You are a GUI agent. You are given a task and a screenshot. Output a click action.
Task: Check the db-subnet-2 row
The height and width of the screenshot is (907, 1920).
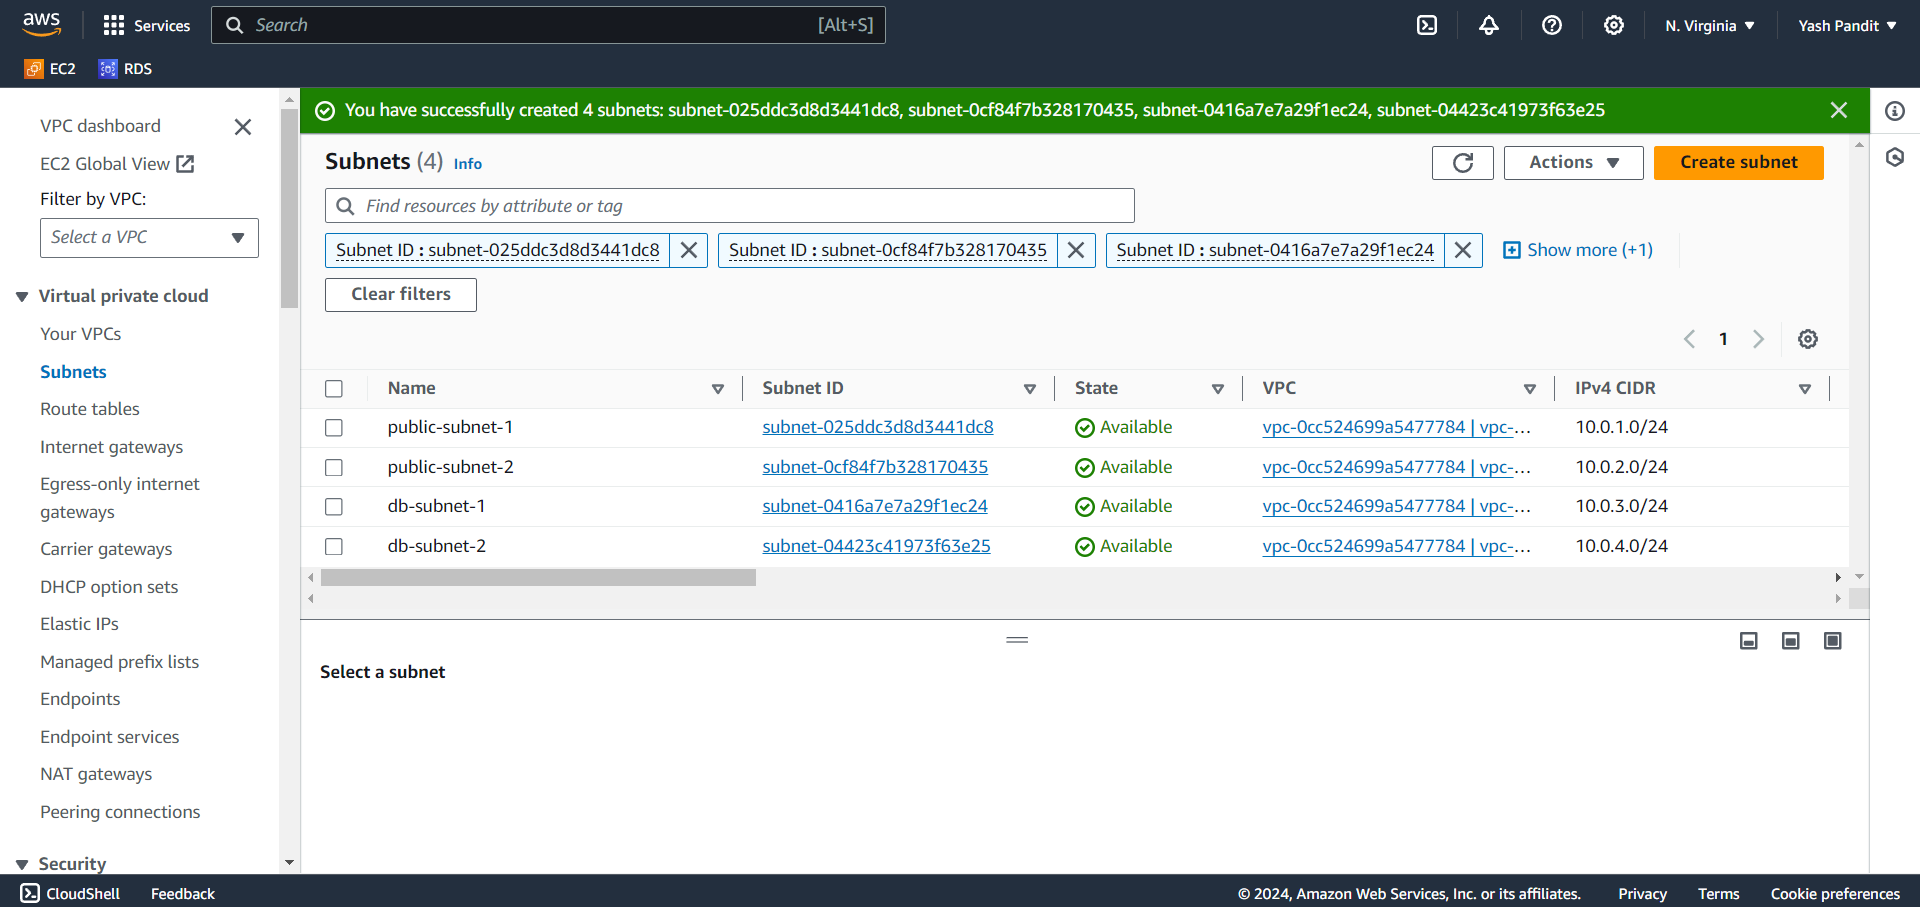click(x=334, y=547)
